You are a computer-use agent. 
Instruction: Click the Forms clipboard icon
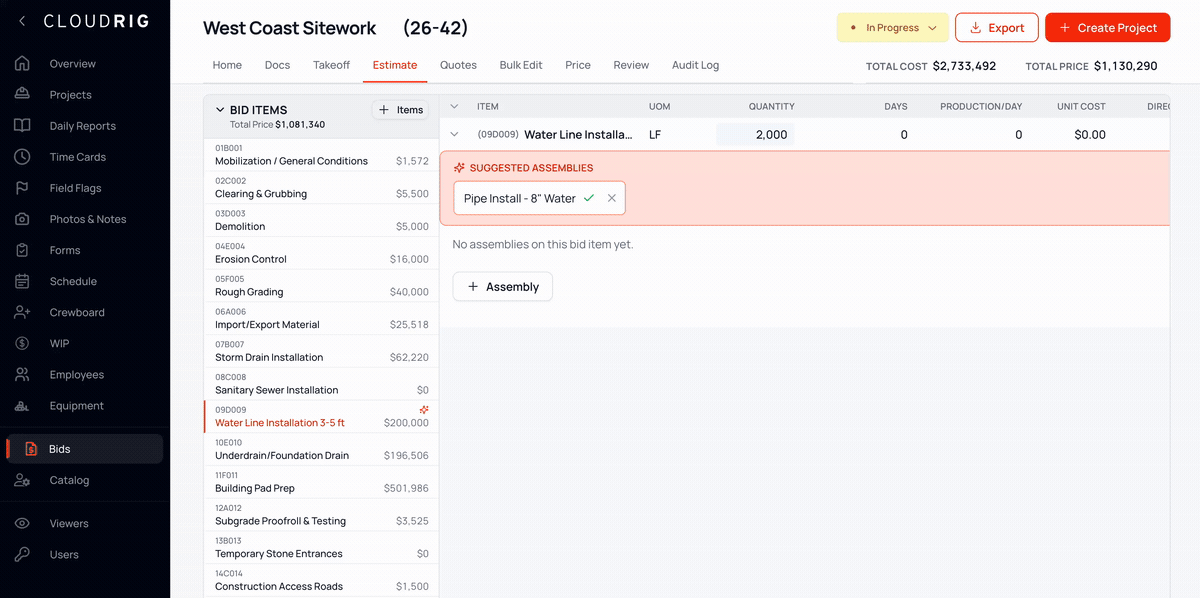(x=22, y=250)
